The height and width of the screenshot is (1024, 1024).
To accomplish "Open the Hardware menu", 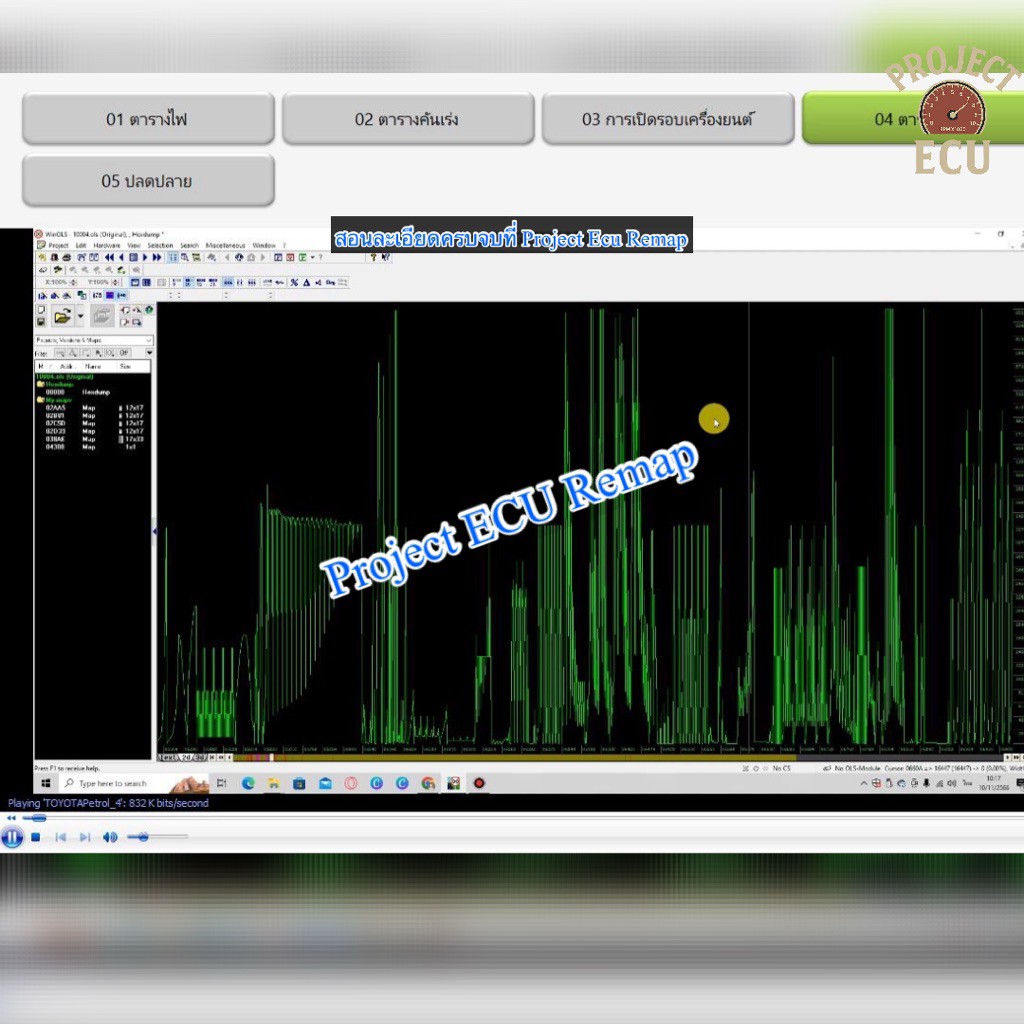I will click(107, 245).
